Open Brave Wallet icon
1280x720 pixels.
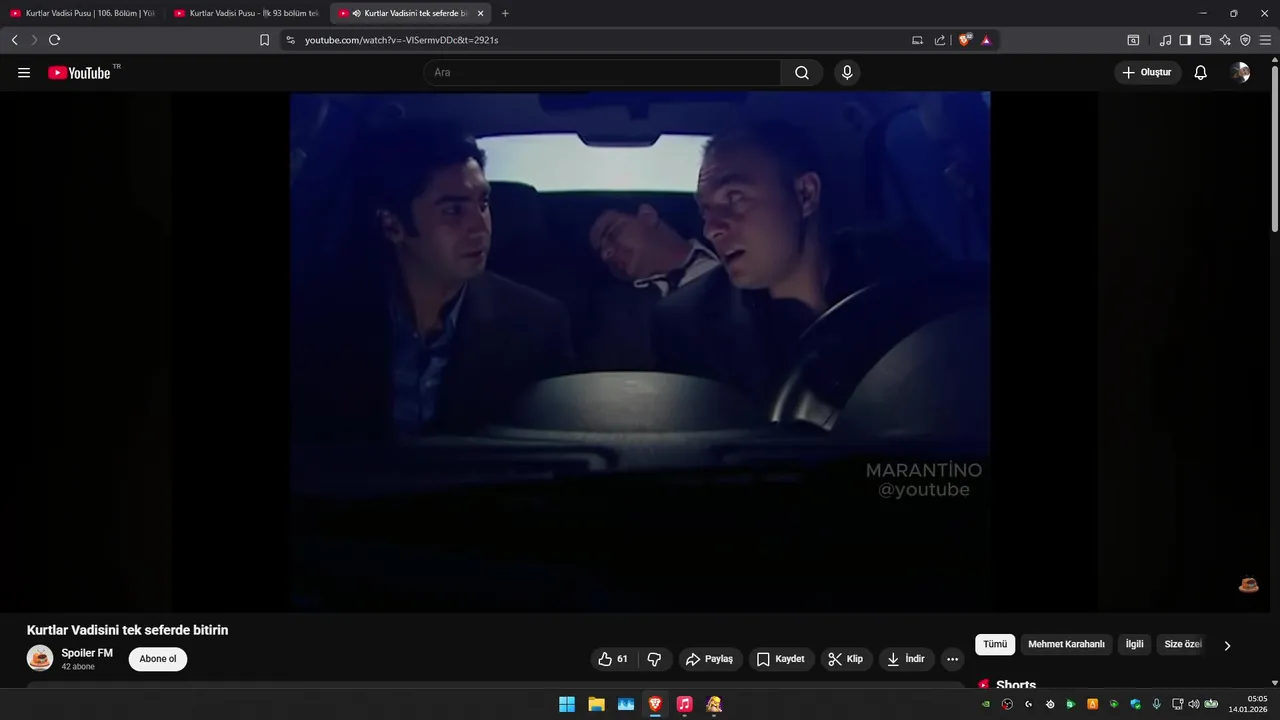[x=1205, y=40]
